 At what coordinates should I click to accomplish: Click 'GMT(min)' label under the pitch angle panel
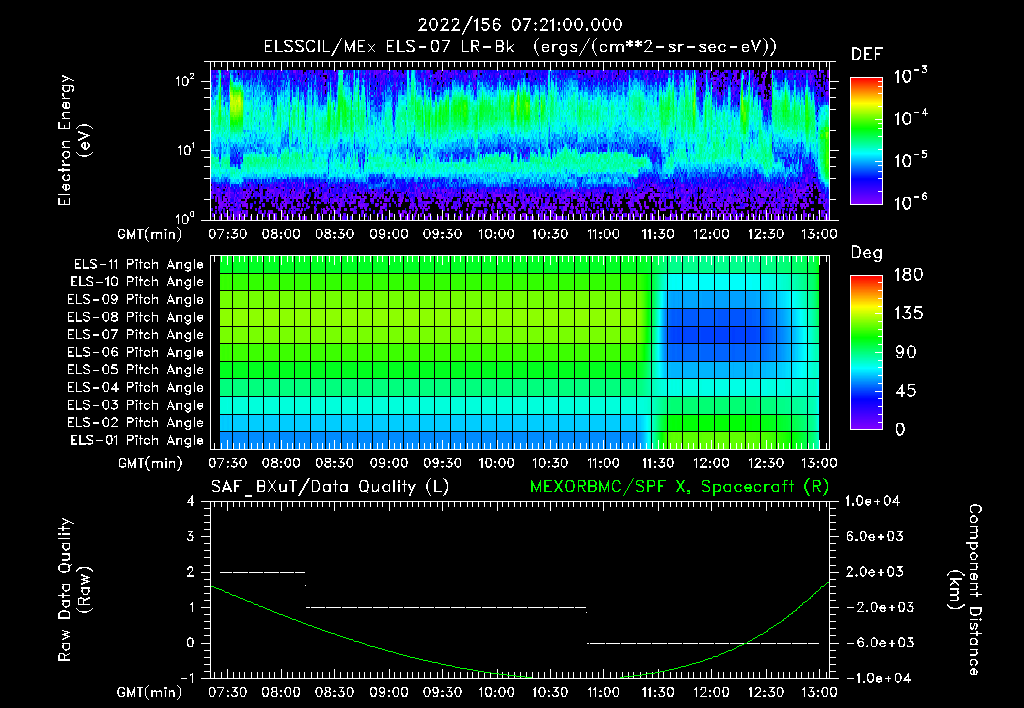coord(149,464)
